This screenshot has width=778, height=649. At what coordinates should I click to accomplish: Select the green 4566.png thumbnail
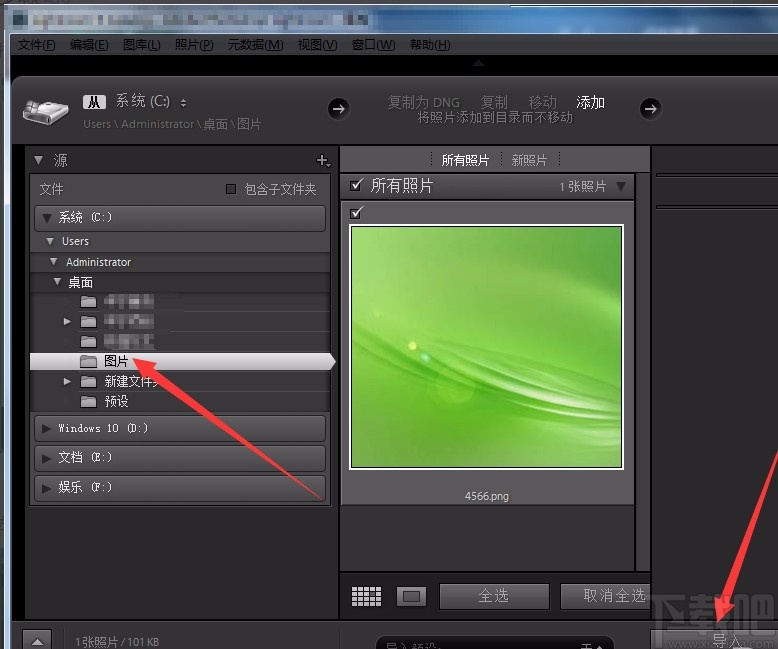486,347
